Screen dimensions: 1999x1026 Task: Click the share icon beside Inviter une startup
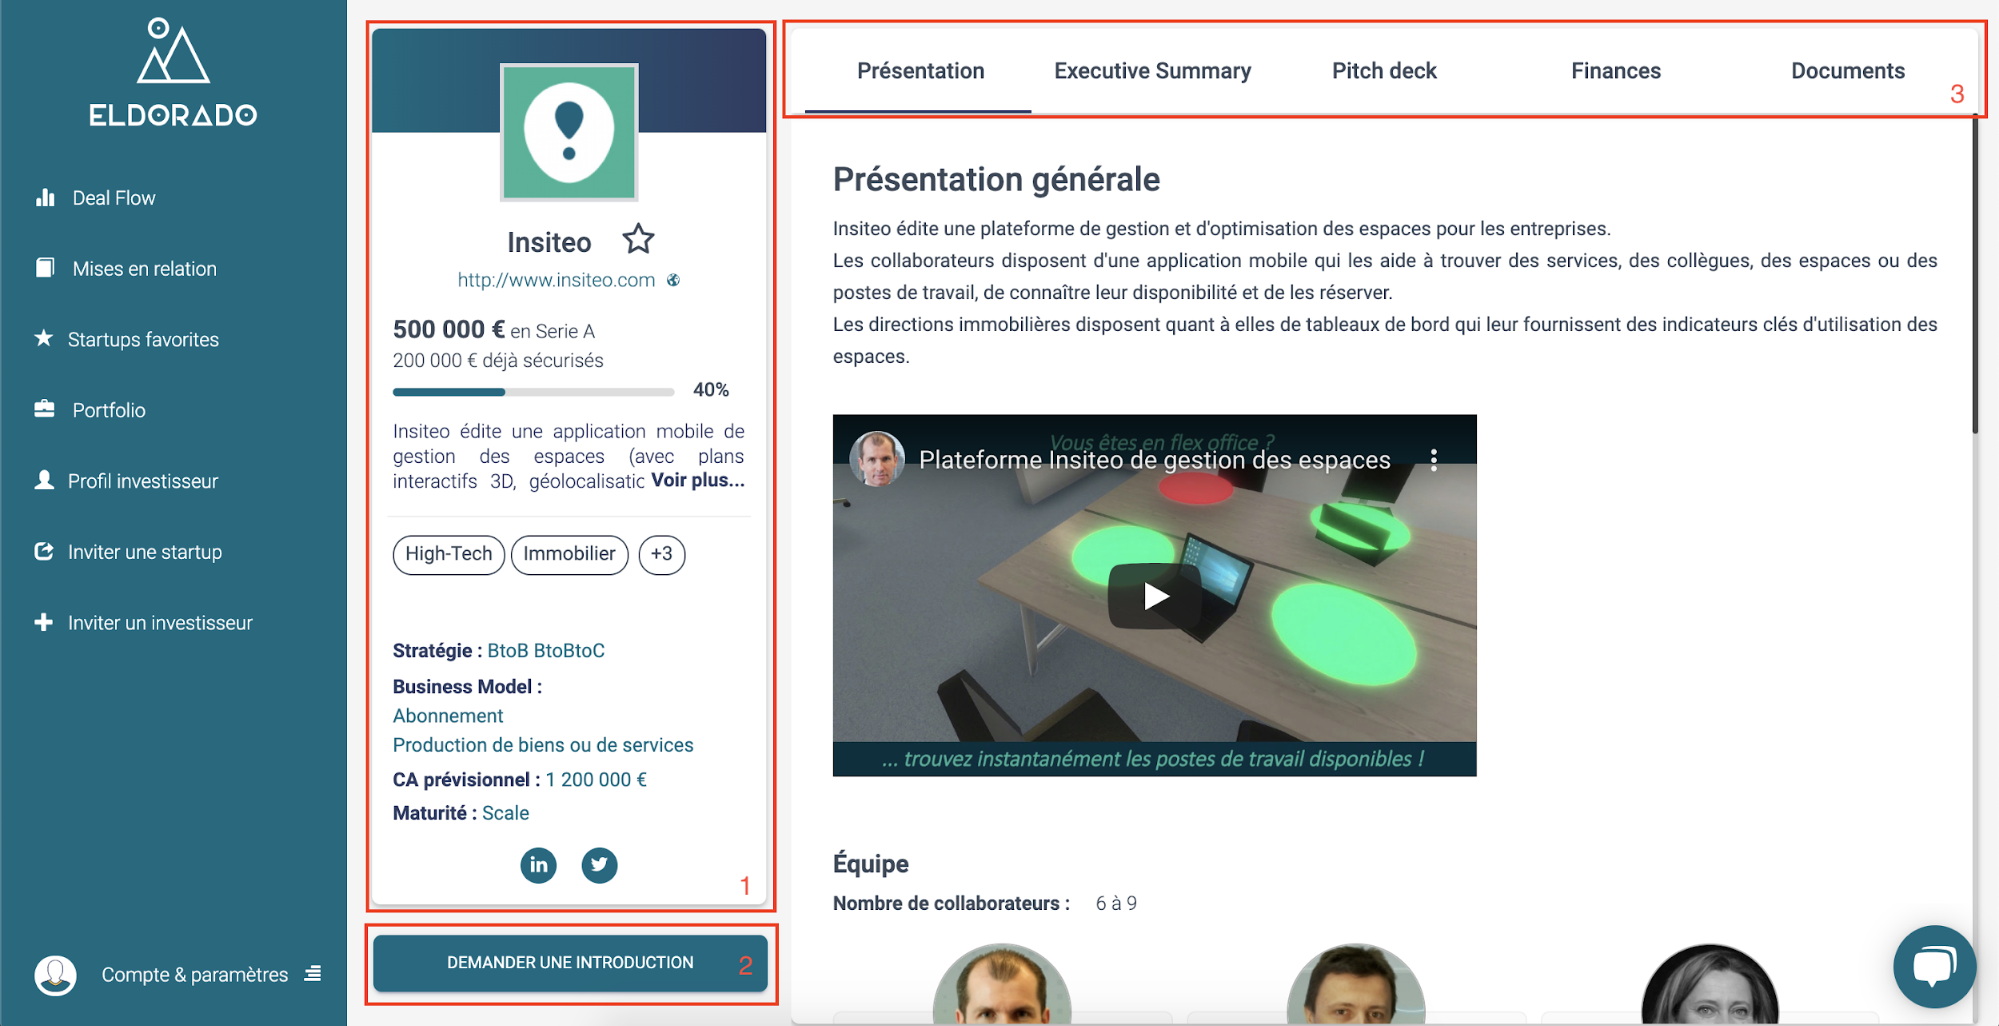click(x=44, y=551)
